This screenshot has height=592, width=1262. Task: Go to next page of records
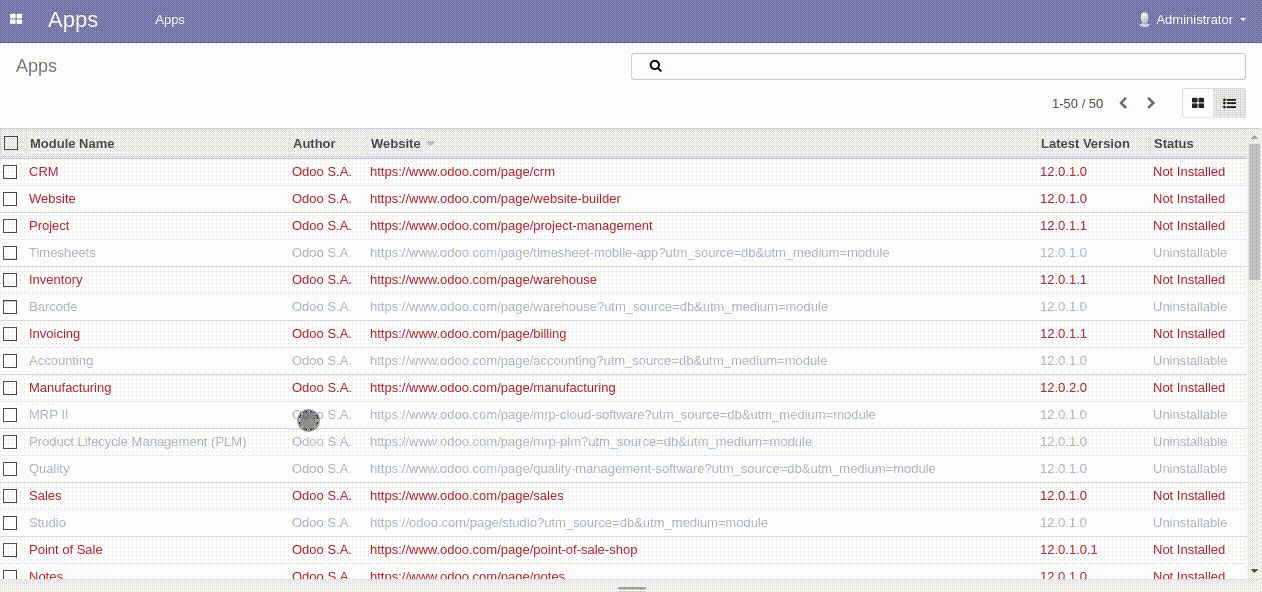1151,103
